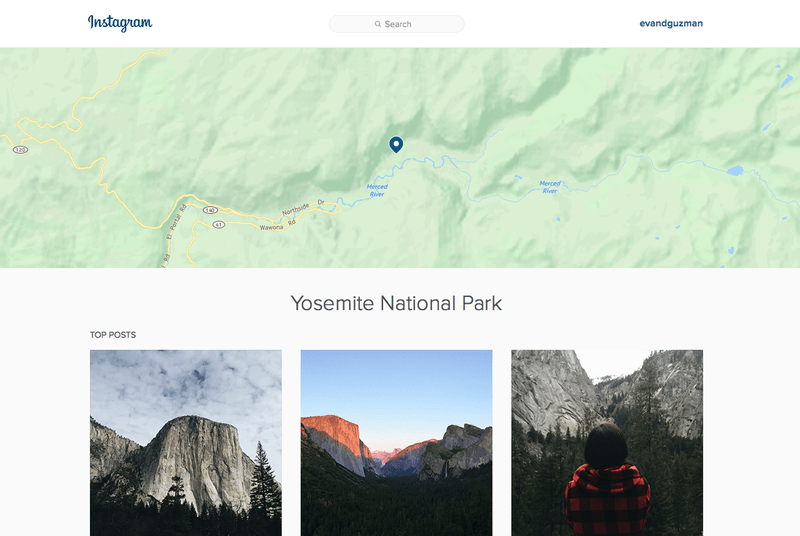This screenshot has height=536, width=800.
Task: Open the El Capitan cloudy sky photo
Action: pyautogui.click(x=186, y=442)
